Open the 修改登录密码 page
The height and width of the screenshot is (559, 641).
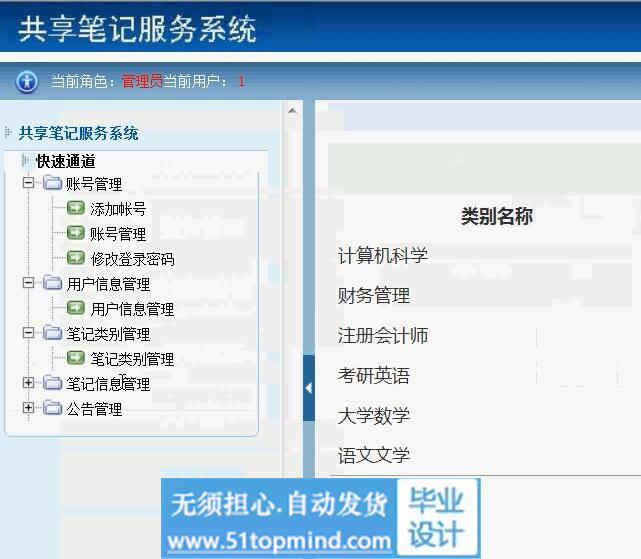132,259
